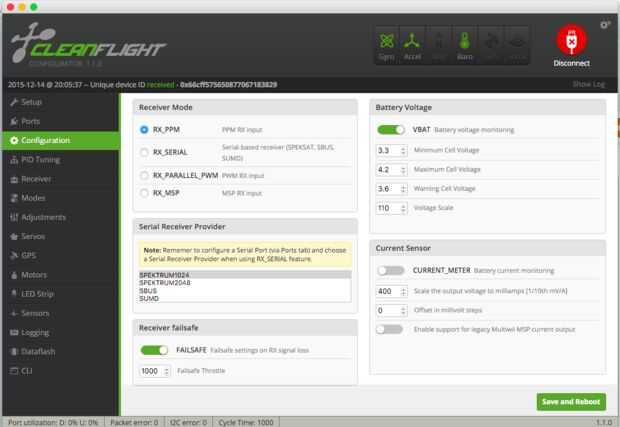This screenshot has width=620, height=427.
Task: Open the Logging tab
Action: [x=60, y=333]
